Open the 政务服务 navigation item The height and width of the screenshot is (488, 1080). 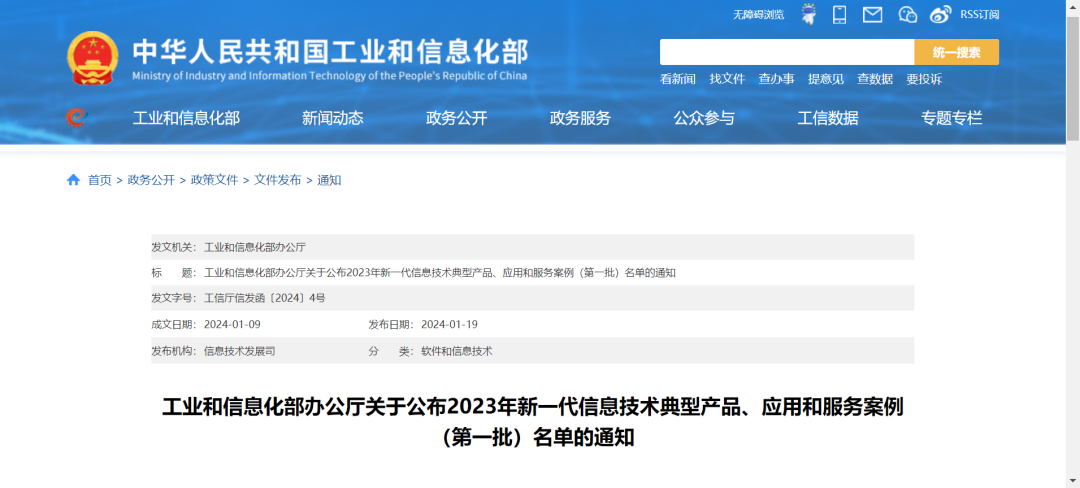pos(580,118)
